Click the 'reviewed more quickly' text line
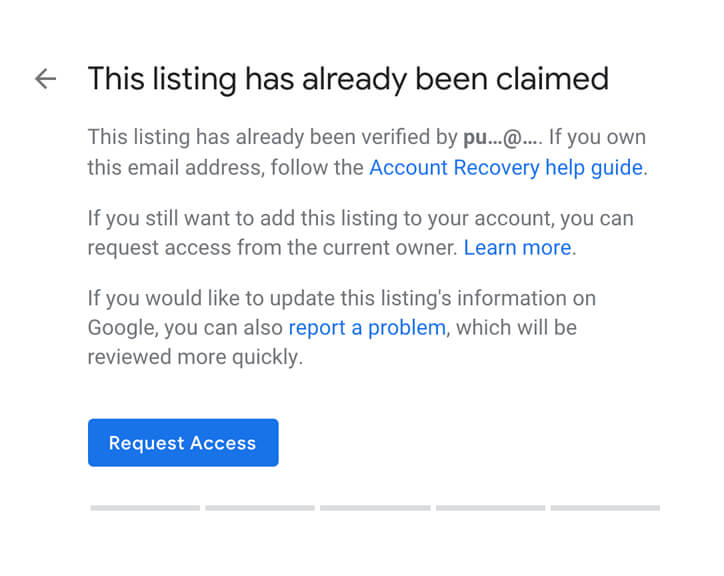 pyautogui.click(x=195, y=357)
